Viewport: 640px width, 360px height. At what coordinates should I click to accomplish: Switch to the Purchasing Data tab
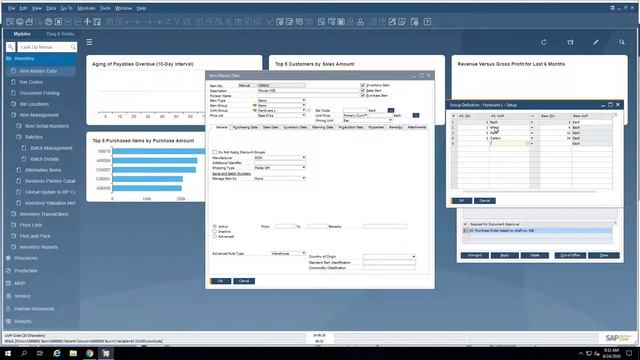(x=245, y=127)
